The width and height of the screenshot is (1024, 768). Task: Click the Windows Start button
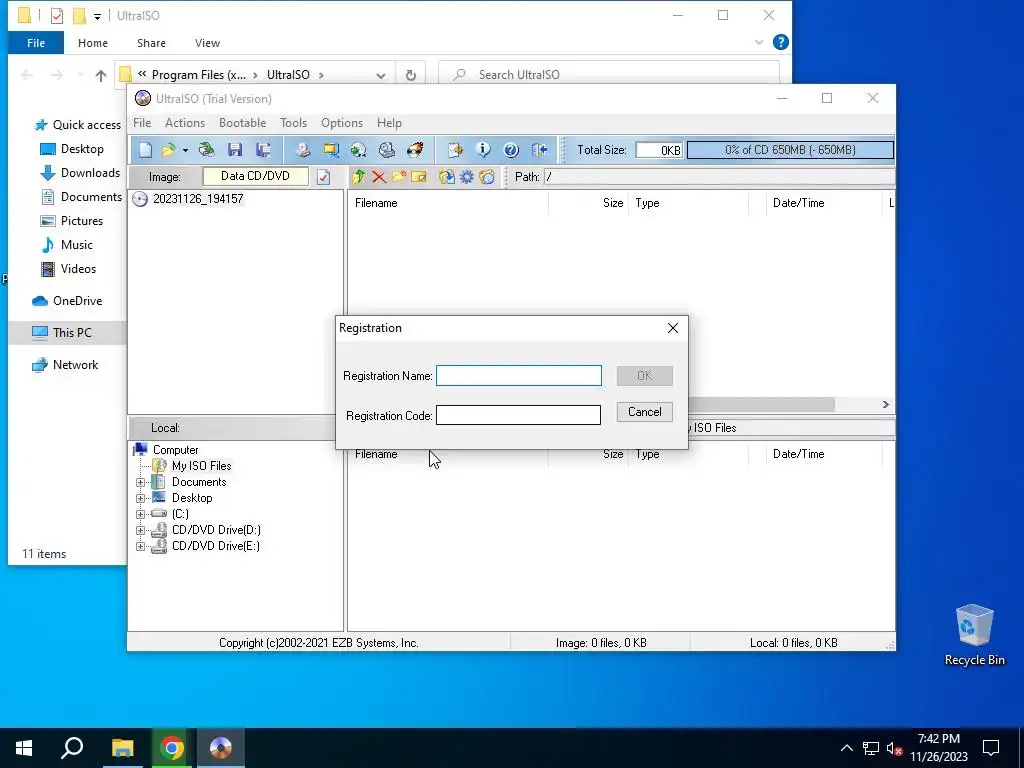point(24,748)
